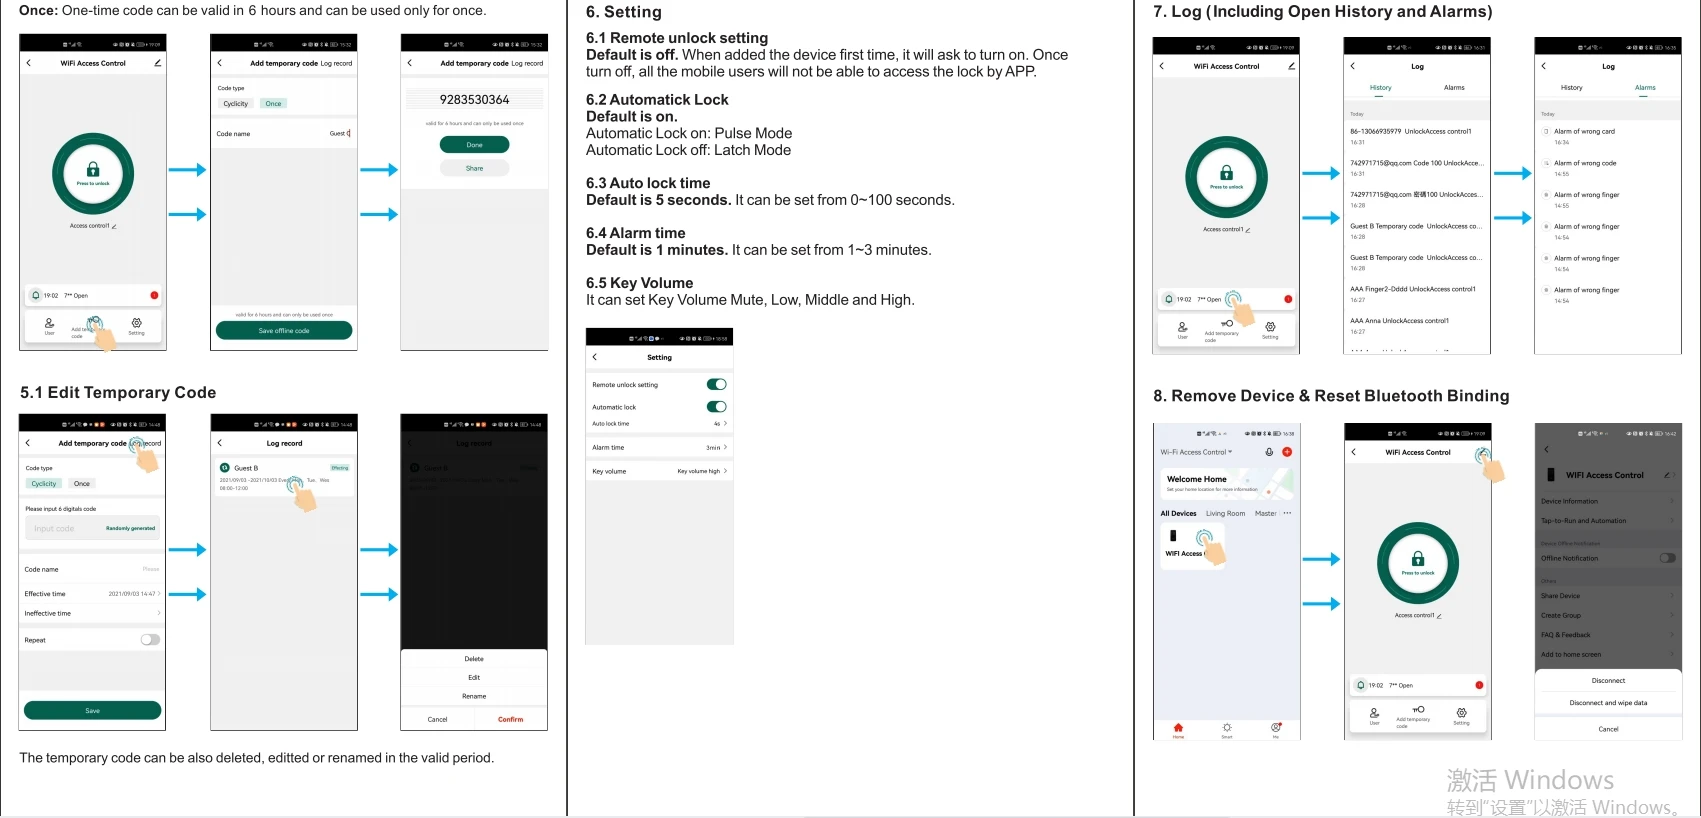Click Disconnect and wipe data
1701x818 pixels.
click(1608, 703)
